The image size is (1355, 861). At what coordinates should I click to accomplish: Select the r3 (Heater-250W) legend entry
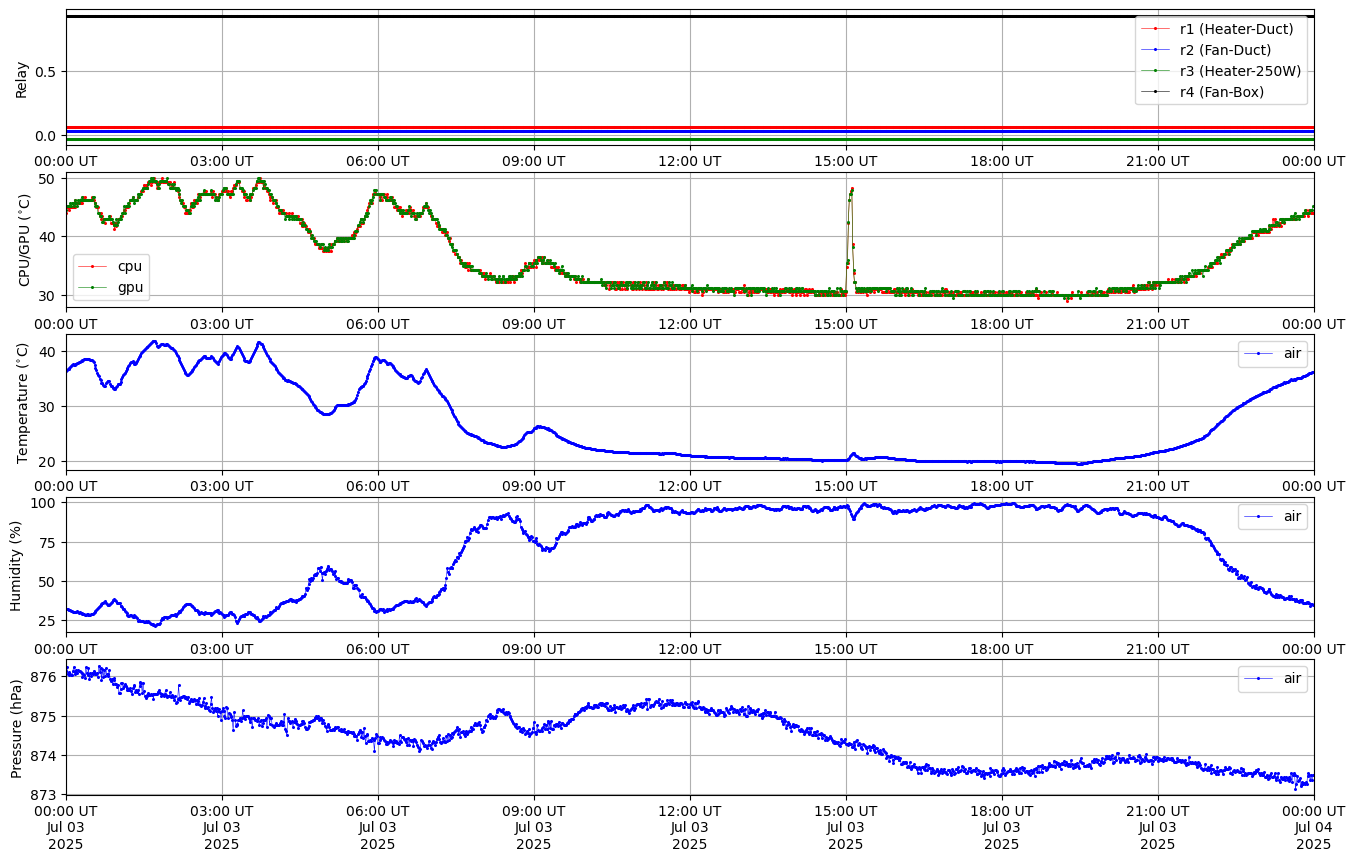coord(1223,71)
